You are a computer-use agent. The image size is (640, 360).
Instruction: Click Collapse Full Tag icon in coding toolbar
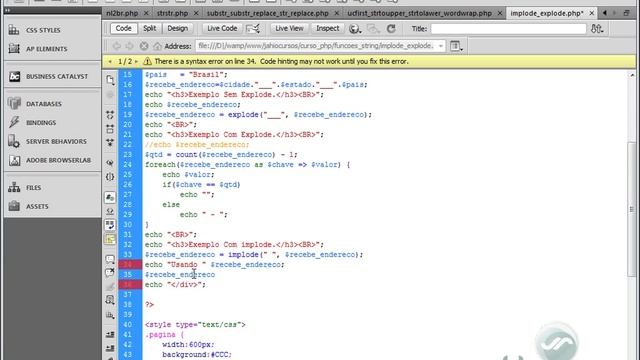110,115
